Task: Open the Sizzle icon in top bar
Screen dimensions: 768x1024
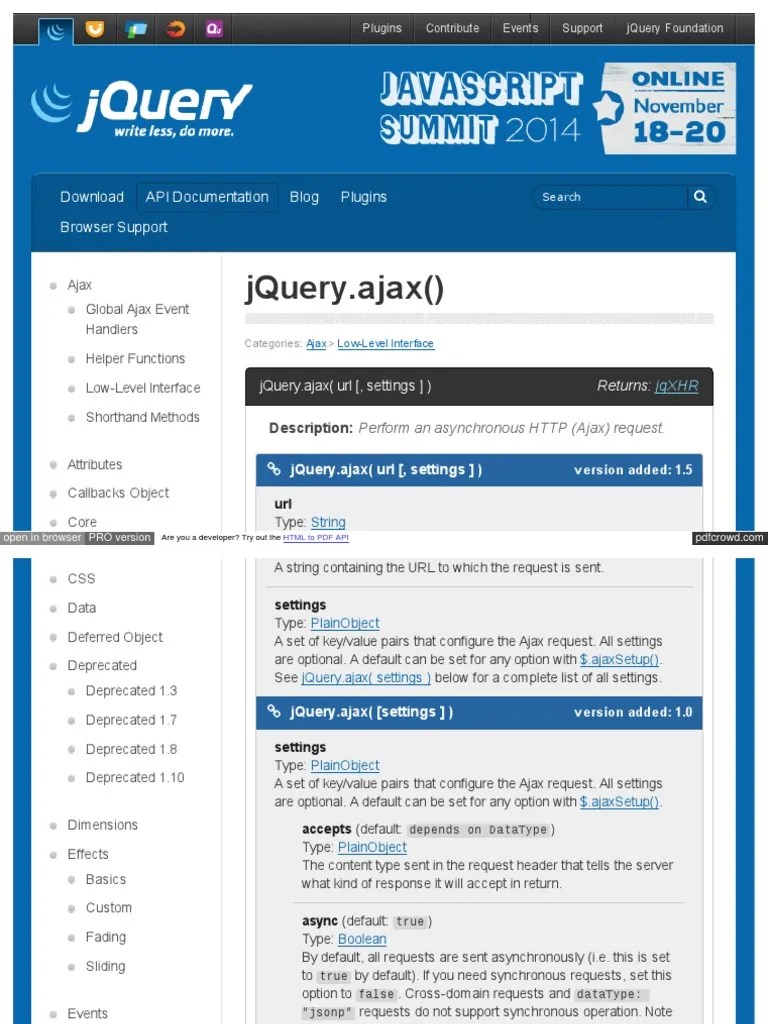Action: tap(175, 29)
